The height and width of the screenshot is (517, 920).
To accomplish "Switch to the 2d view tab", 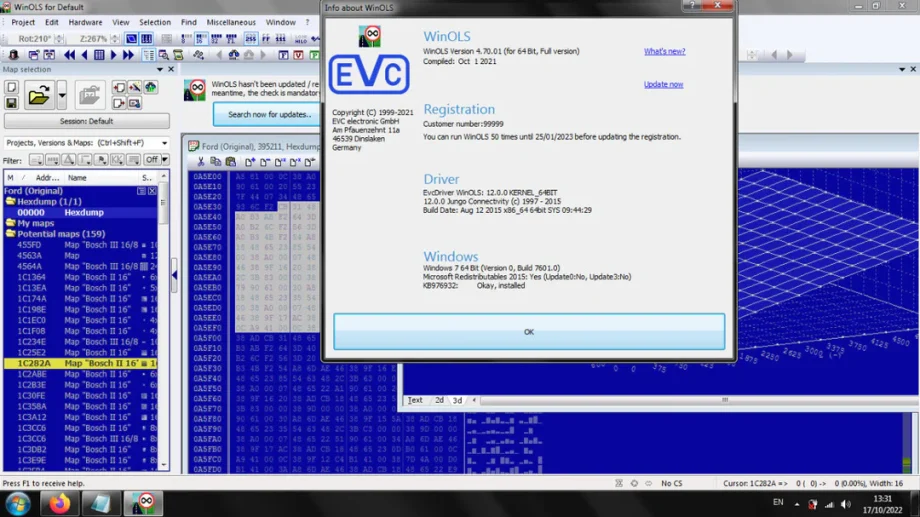I will [x=439, y=400].
